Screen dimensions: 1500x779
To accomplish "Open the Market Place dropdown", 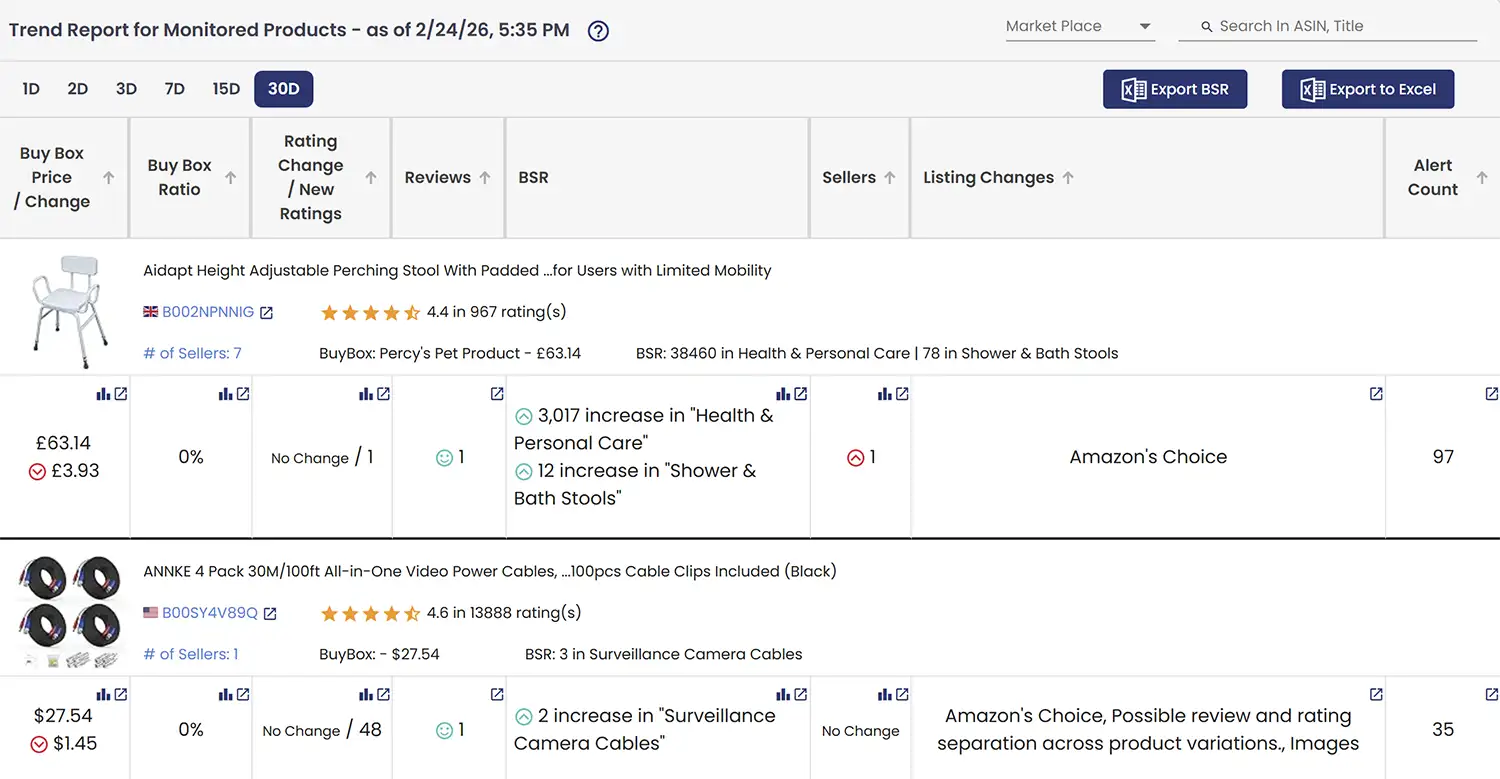I will [1080, 26].
